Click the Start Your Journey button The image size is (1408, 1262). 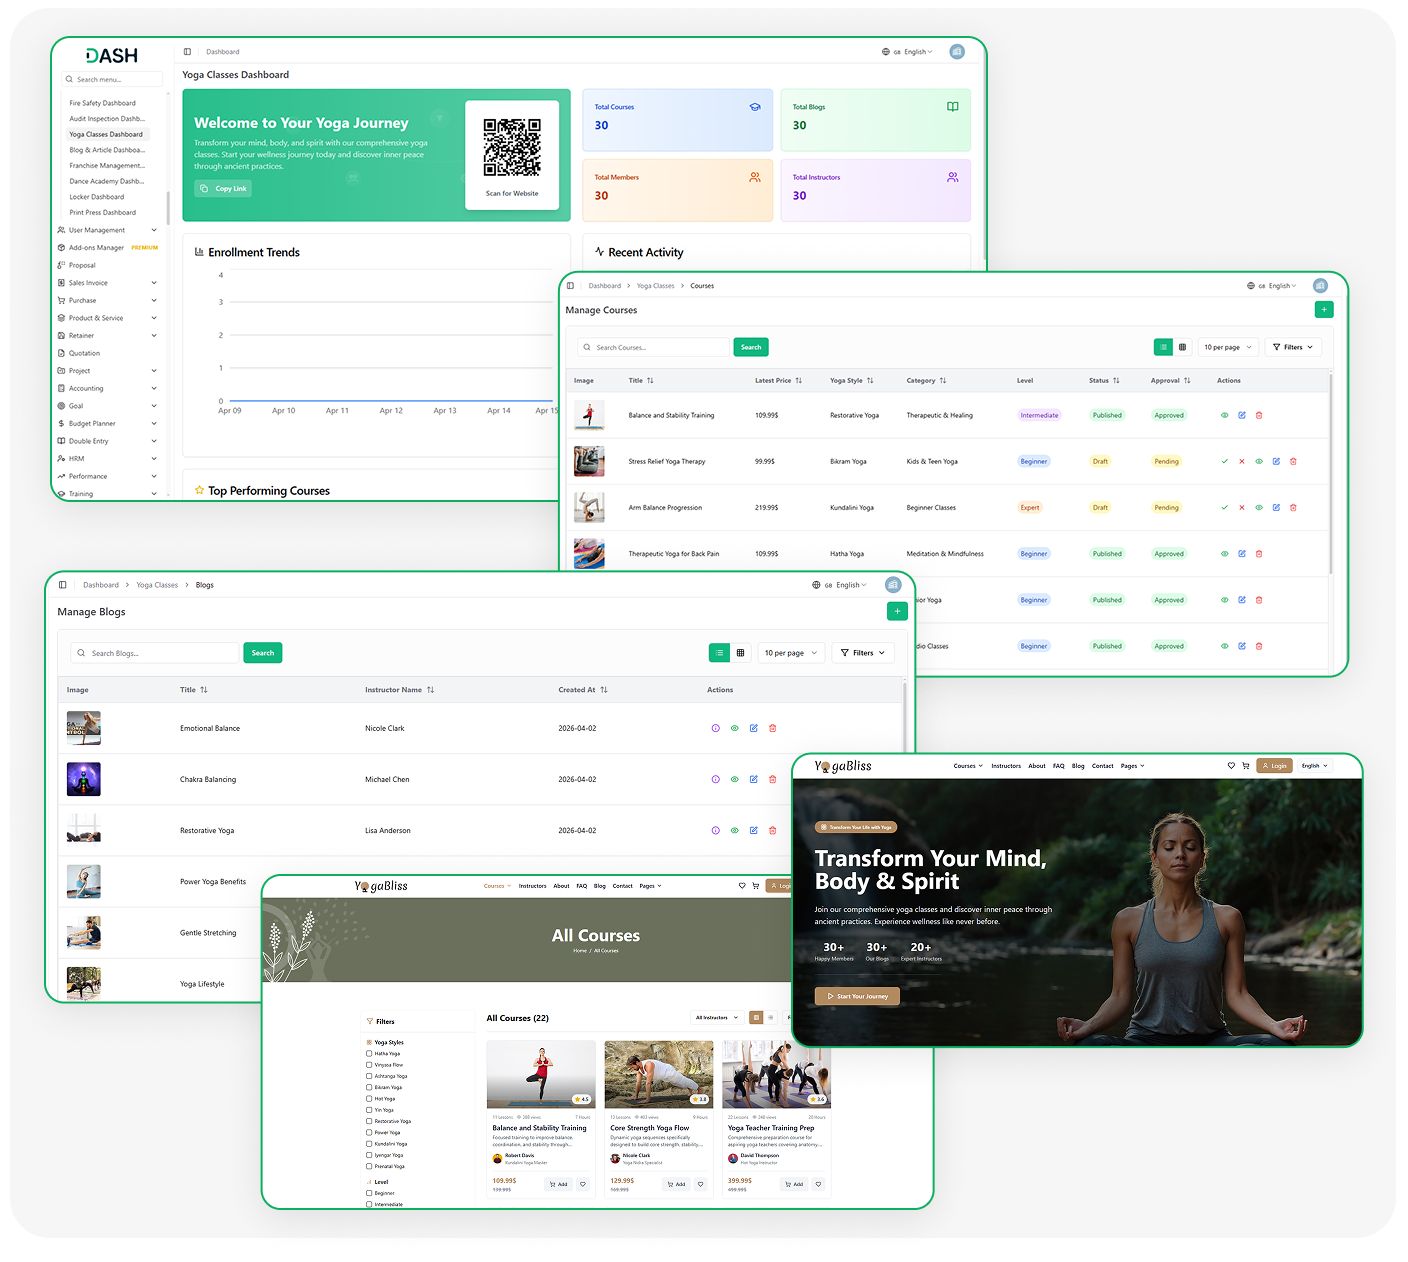click(x=857, y=996)
